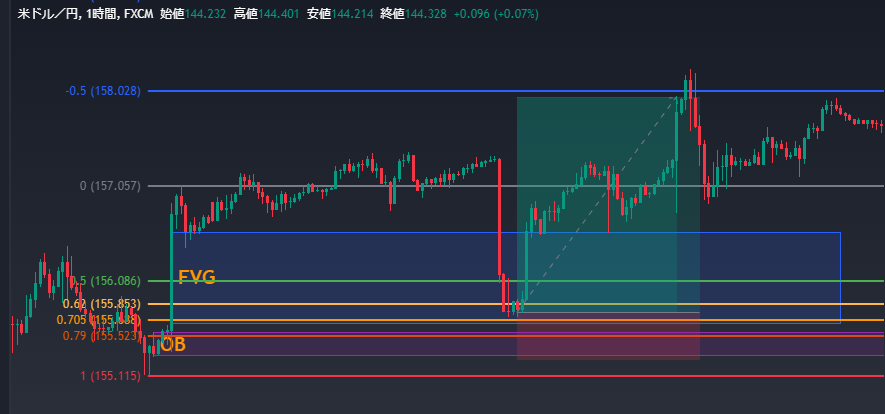
Task: Click the red stop-loss zone
Action: (x=608, y=342)
